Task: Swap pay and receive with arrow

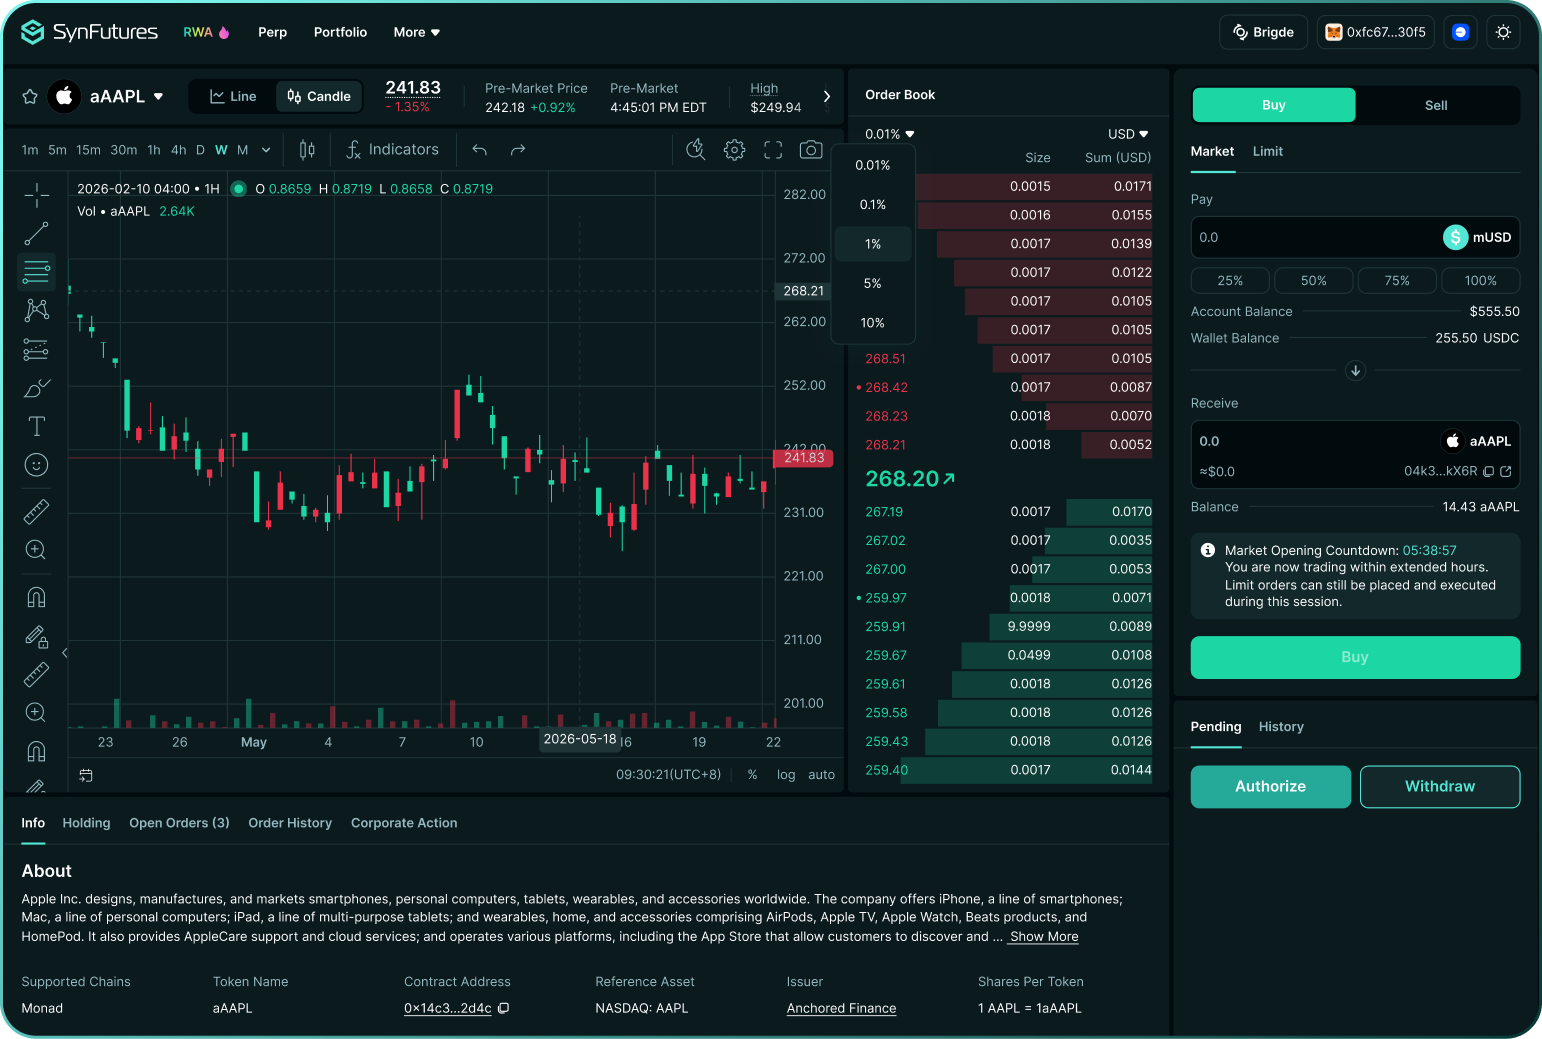Action: [1356, 370]
